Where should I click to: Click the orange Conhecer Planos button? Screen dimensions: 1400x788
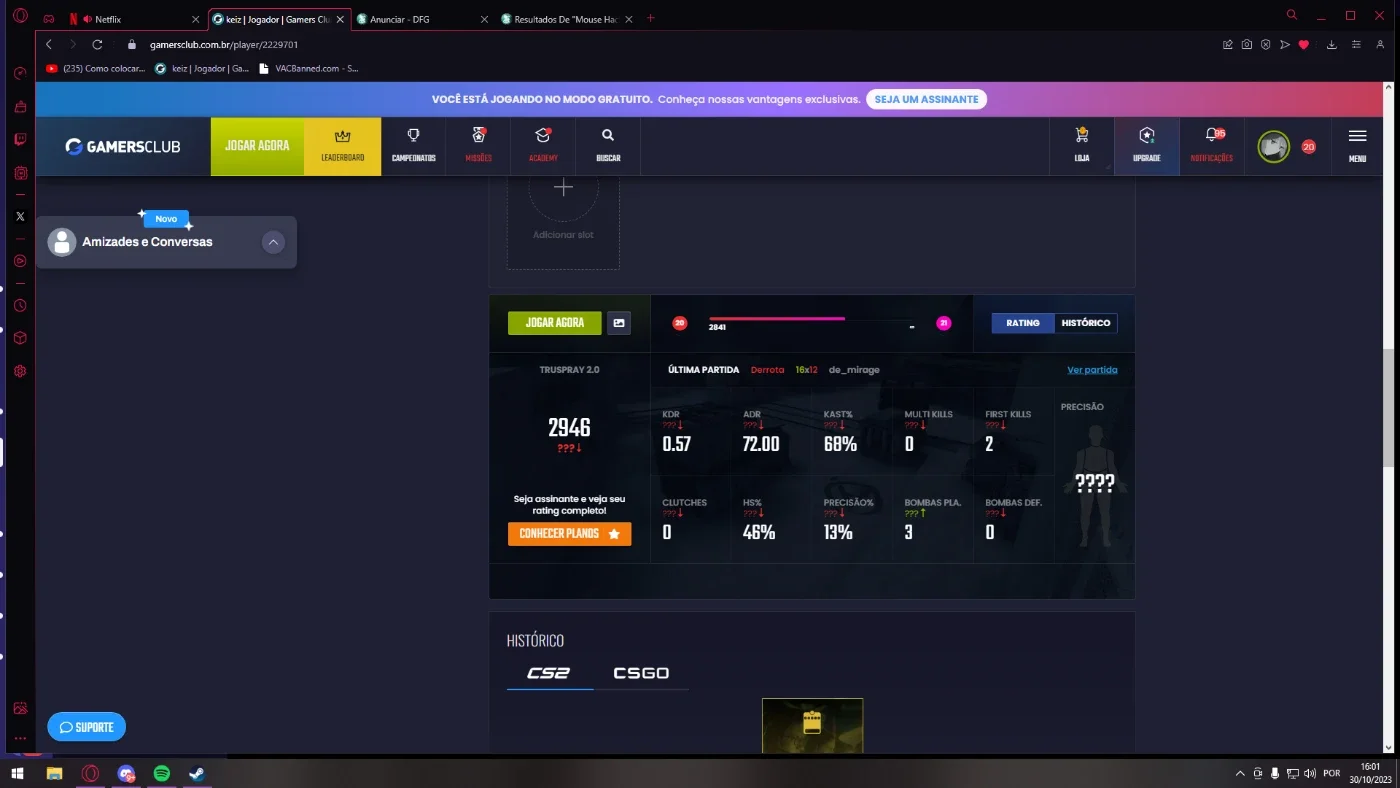569,534
